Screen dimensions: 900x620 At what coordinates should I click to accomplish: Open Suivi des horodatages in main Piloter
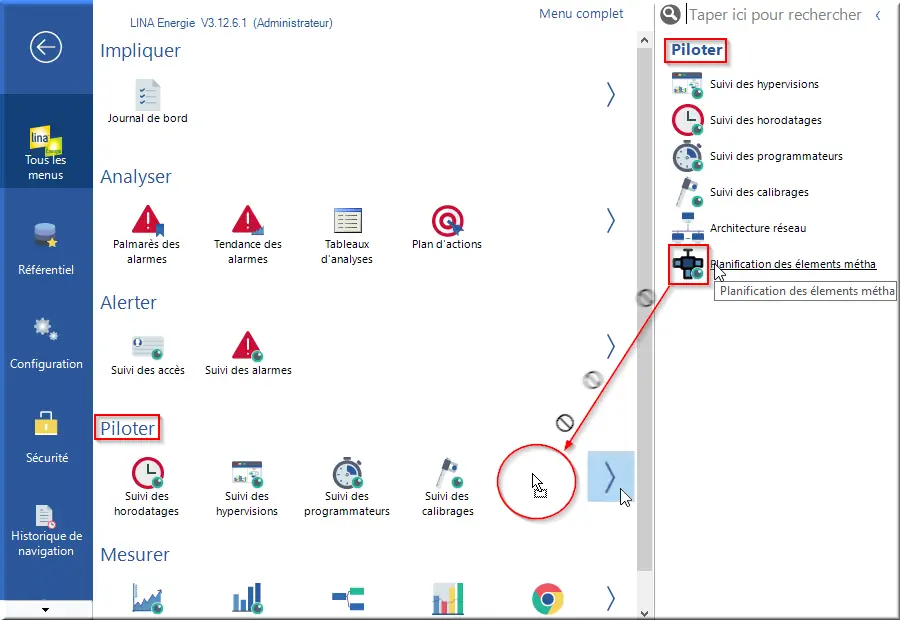click(x=146, y=487)
